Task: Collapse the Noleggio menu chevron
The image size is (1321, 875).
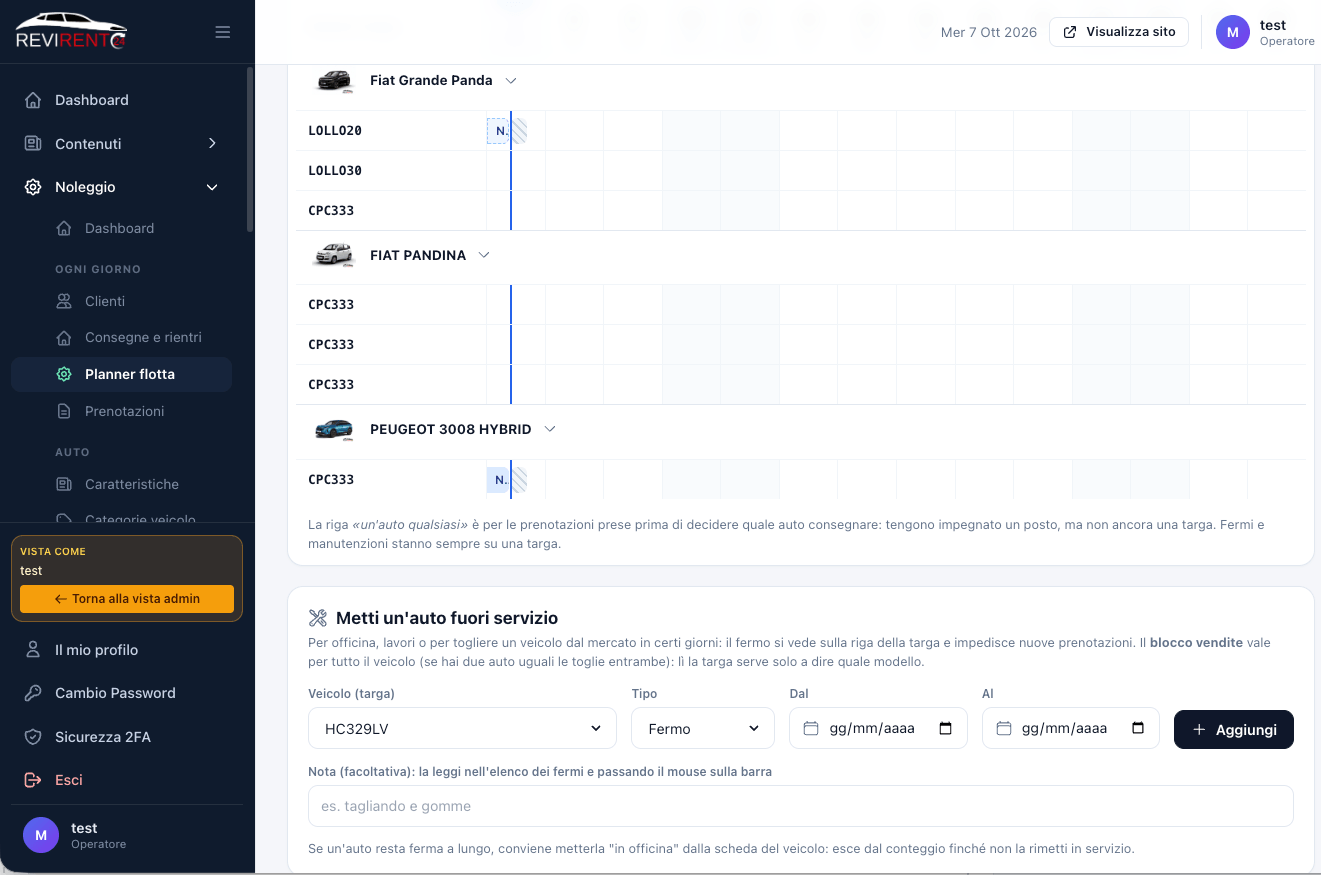Action: pos(212,187)
